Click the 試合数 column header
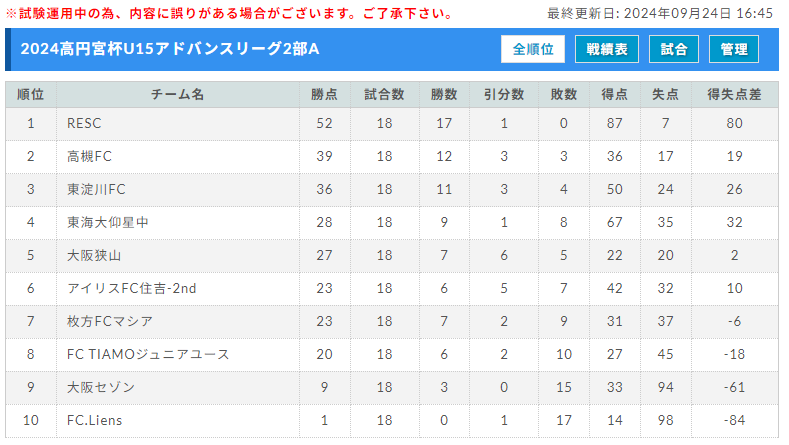The height and width of the screenshot is (445, 789). pyautogui.click(x=384, y=95)
